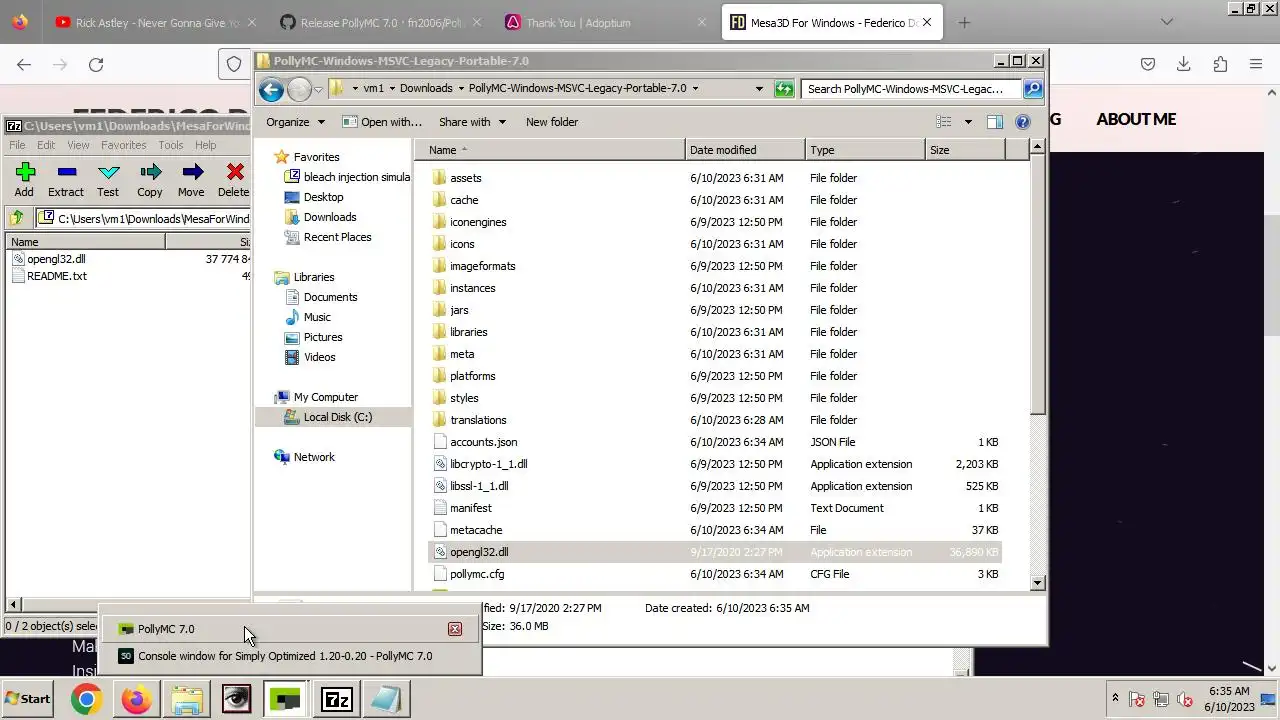Select accounts.json file
This screenshot has height=720, width=1280.
coord(716,442)
